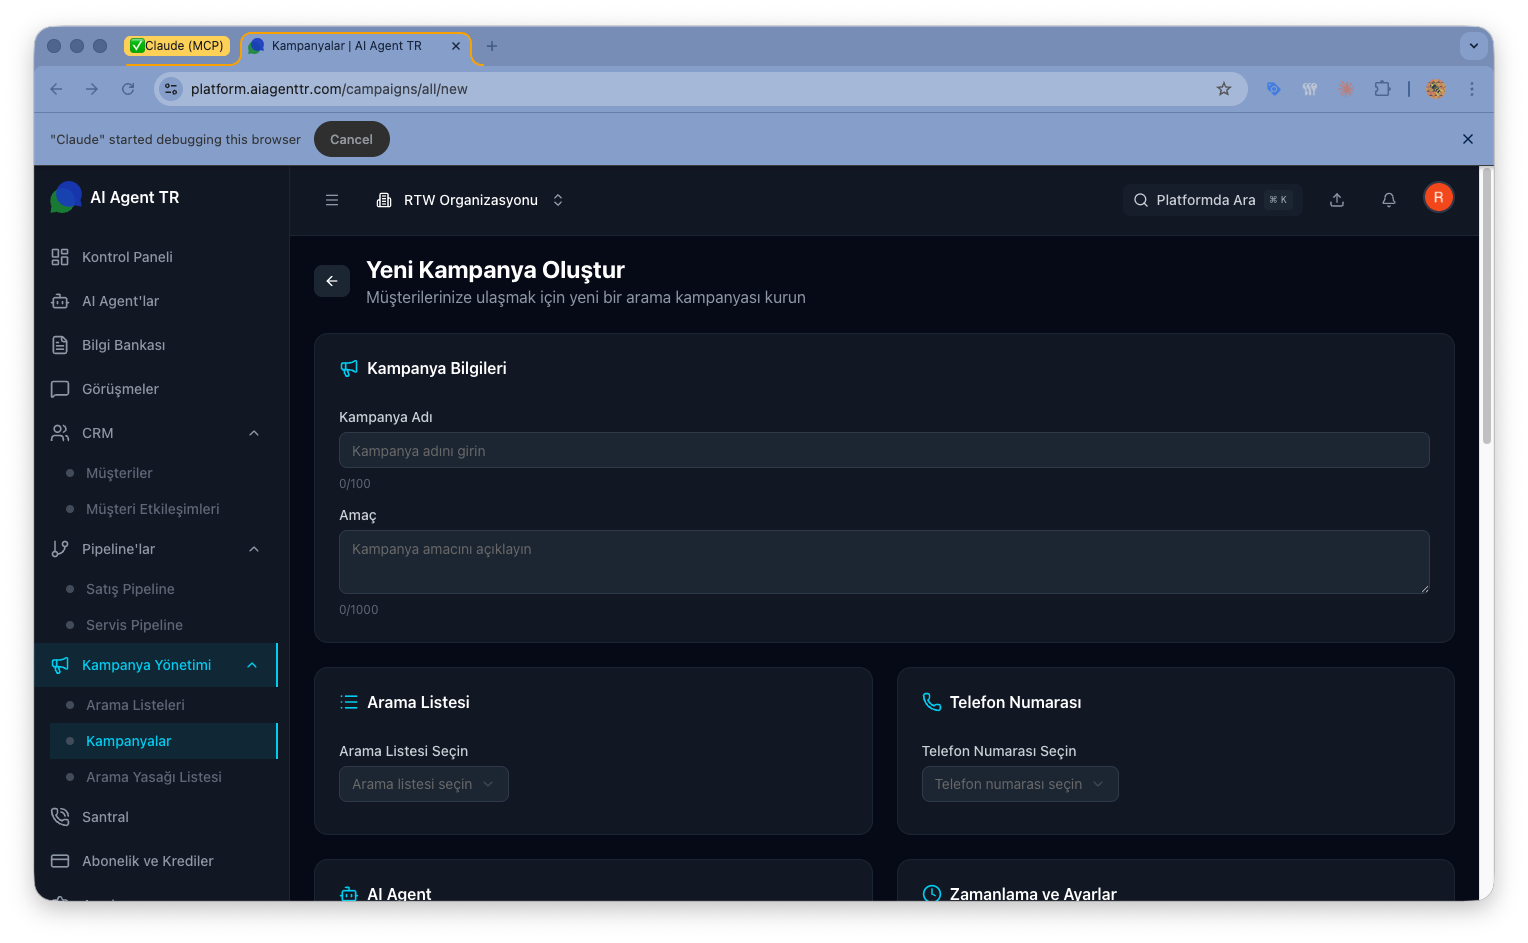Click the browser back arrow
Viewport: 1528px width, 943px height.
click(56, 89)
